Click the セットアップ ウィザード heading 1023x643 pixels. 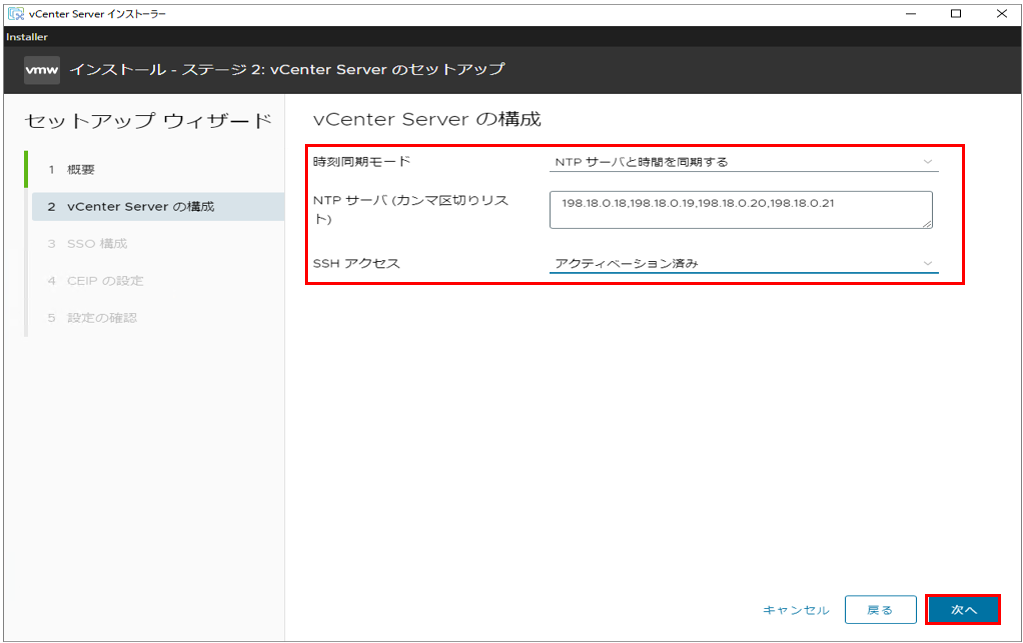click(x=148, y=121)
